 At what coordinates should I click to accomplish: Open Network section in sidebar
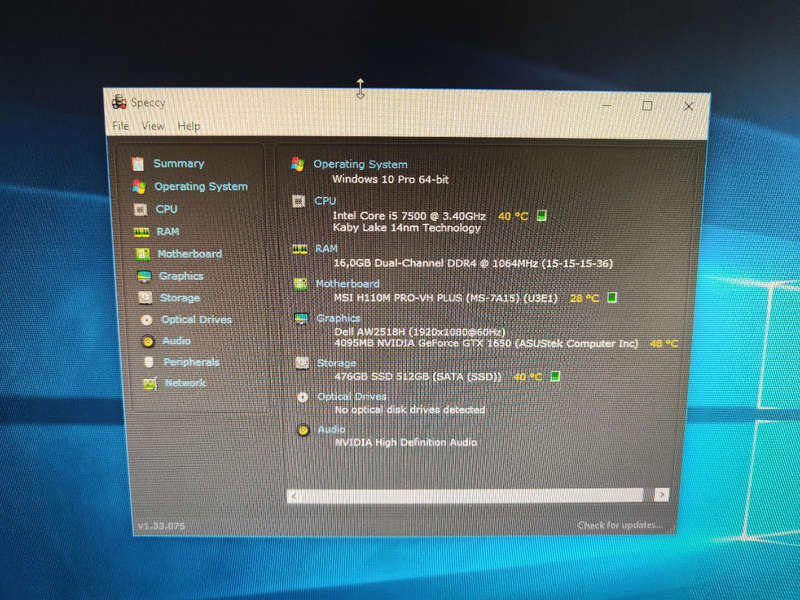point(185,383)
